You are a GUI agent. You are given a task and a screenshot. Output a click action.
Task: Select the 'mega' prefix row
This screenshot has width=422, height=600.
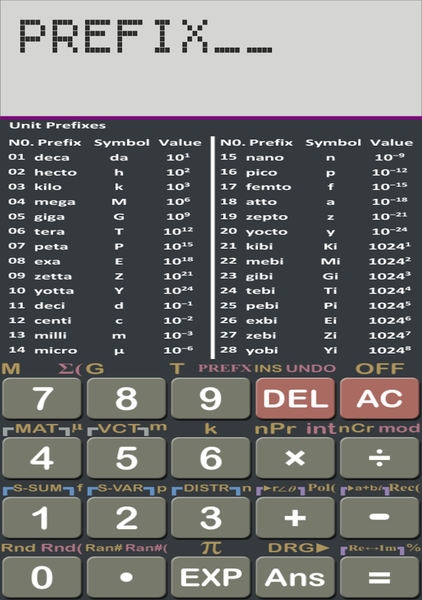click(x=99, y=202)
